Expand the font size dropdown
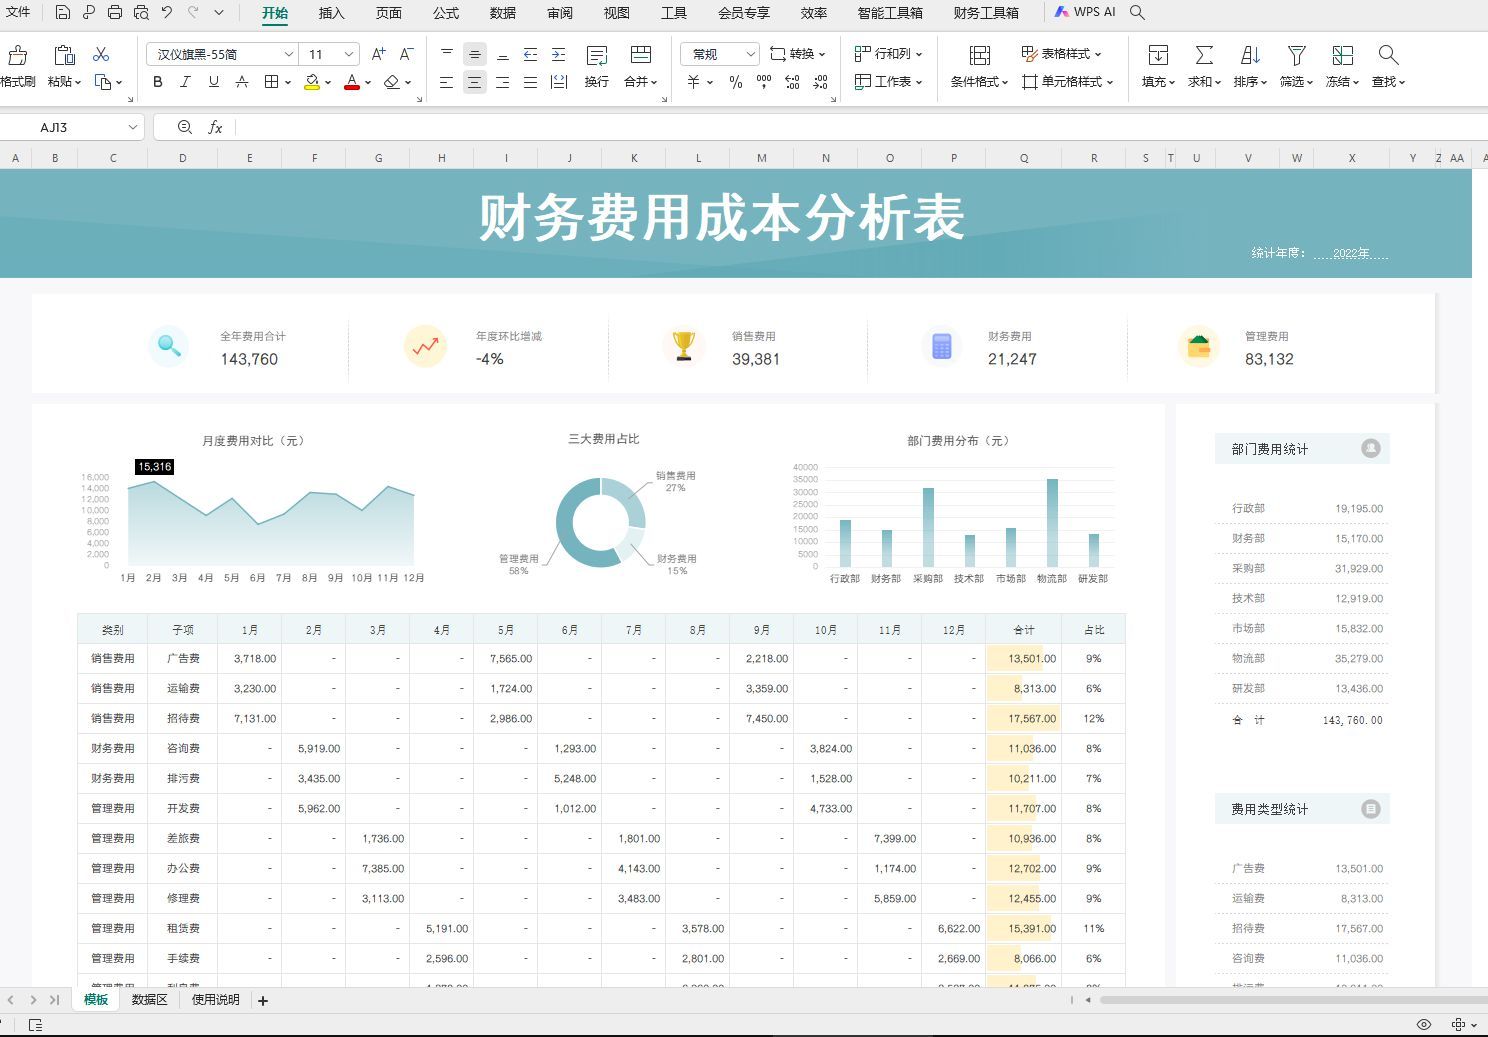Screen dimensions: 1488x1037 click(347, 54)
